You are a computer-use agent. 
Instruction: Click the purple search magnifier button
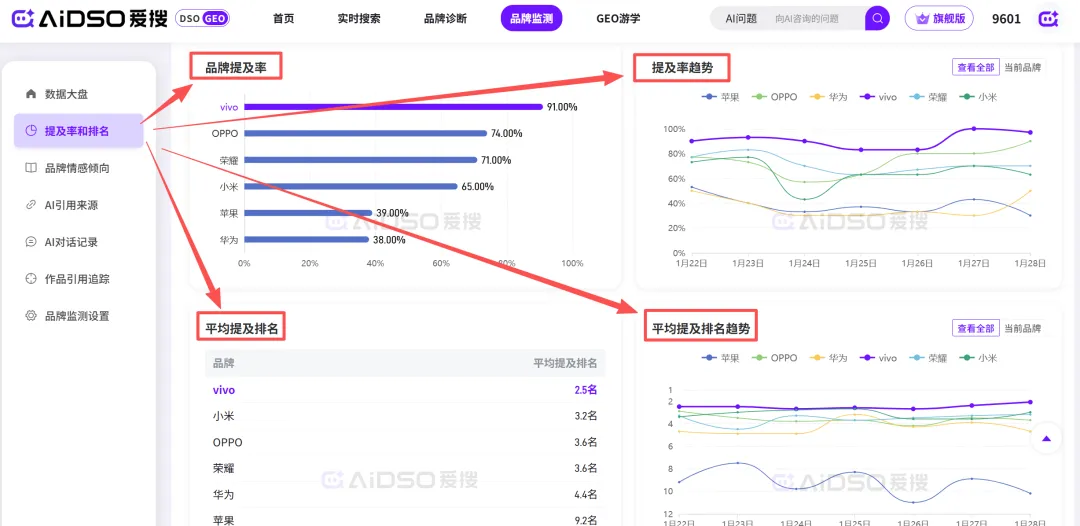(x=877, y=18)
